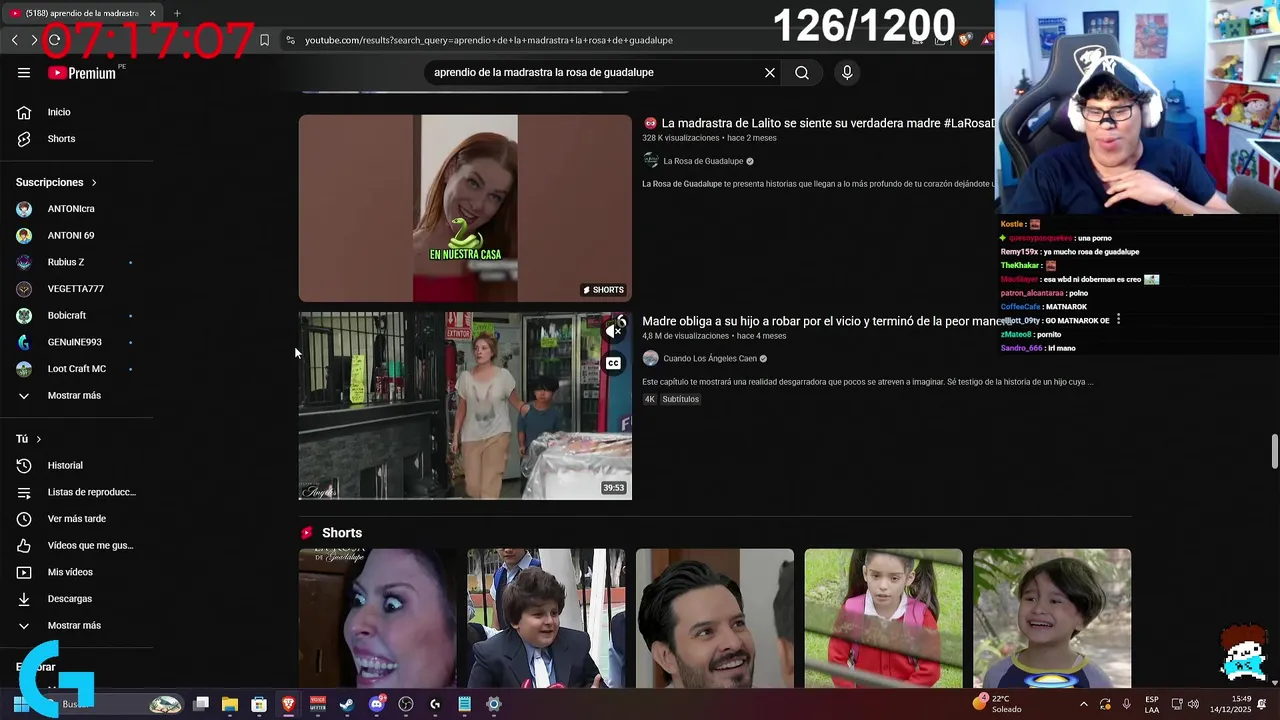Open the Inicio home icon in sidebar

coord(24,112)
